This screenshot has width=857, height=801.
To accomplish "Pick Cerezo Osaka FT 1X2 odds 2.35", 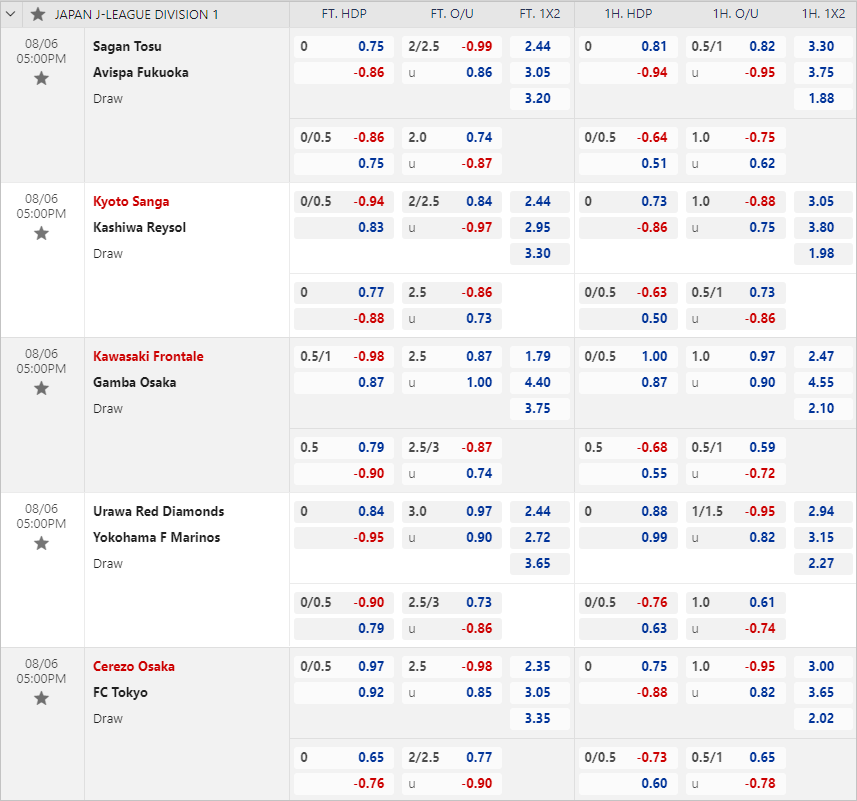I will pos(539,667).
